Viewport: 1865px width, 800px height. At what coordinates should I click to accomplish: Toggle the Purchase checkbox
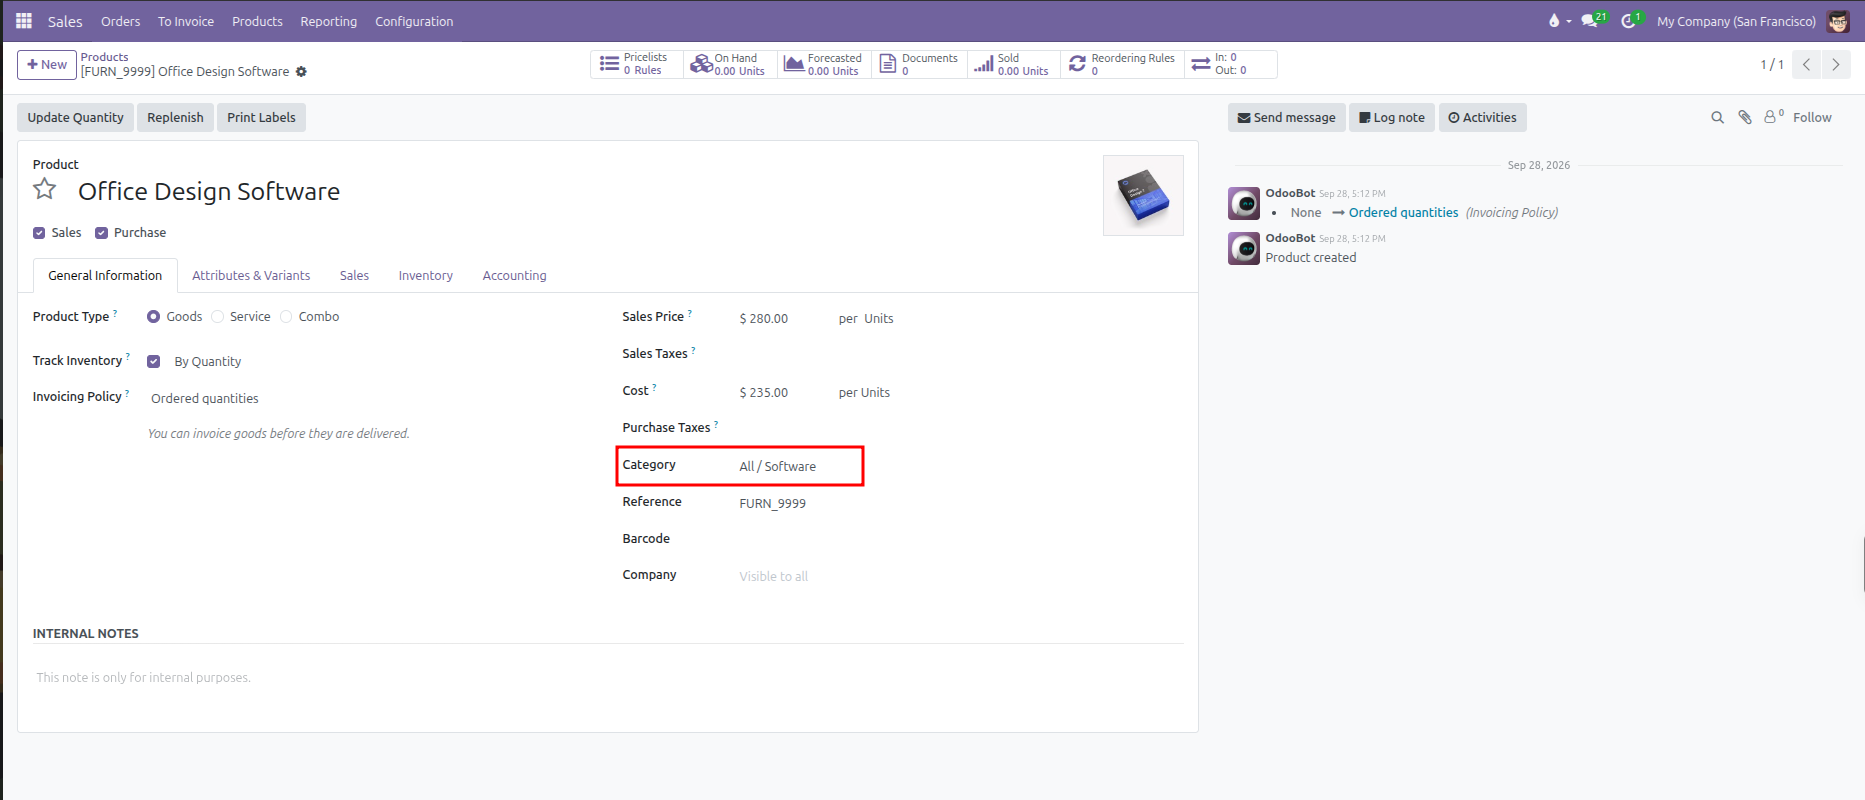101,233
